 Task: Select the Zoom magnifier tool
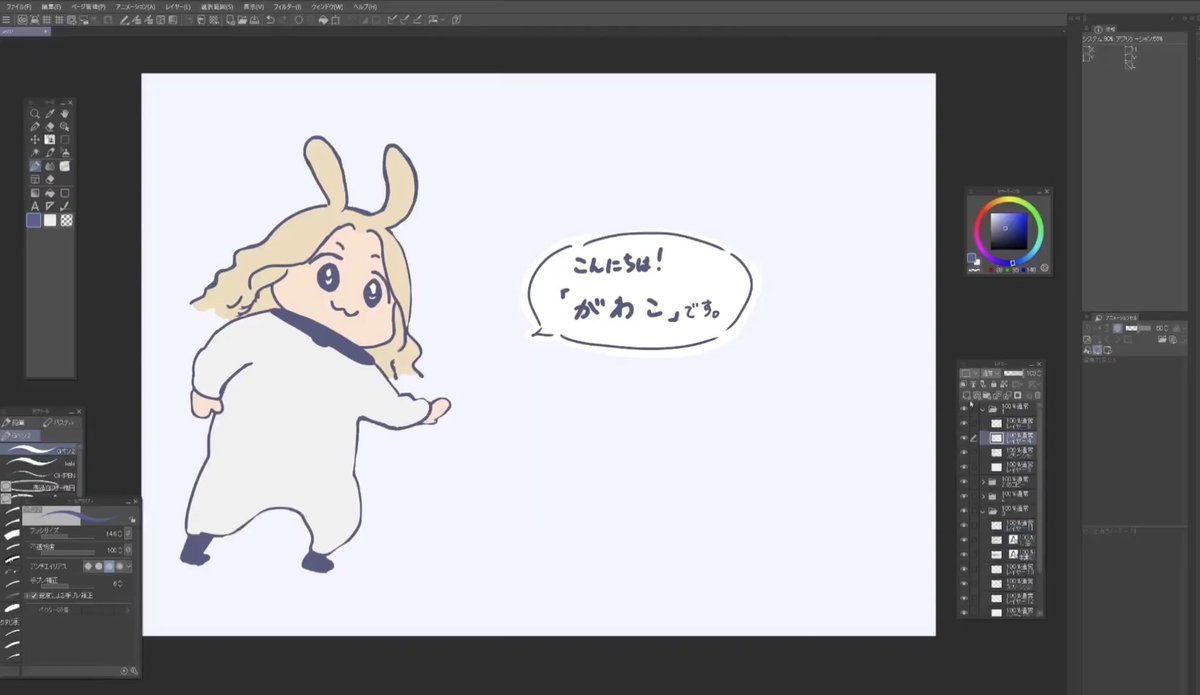click(34, 113)
